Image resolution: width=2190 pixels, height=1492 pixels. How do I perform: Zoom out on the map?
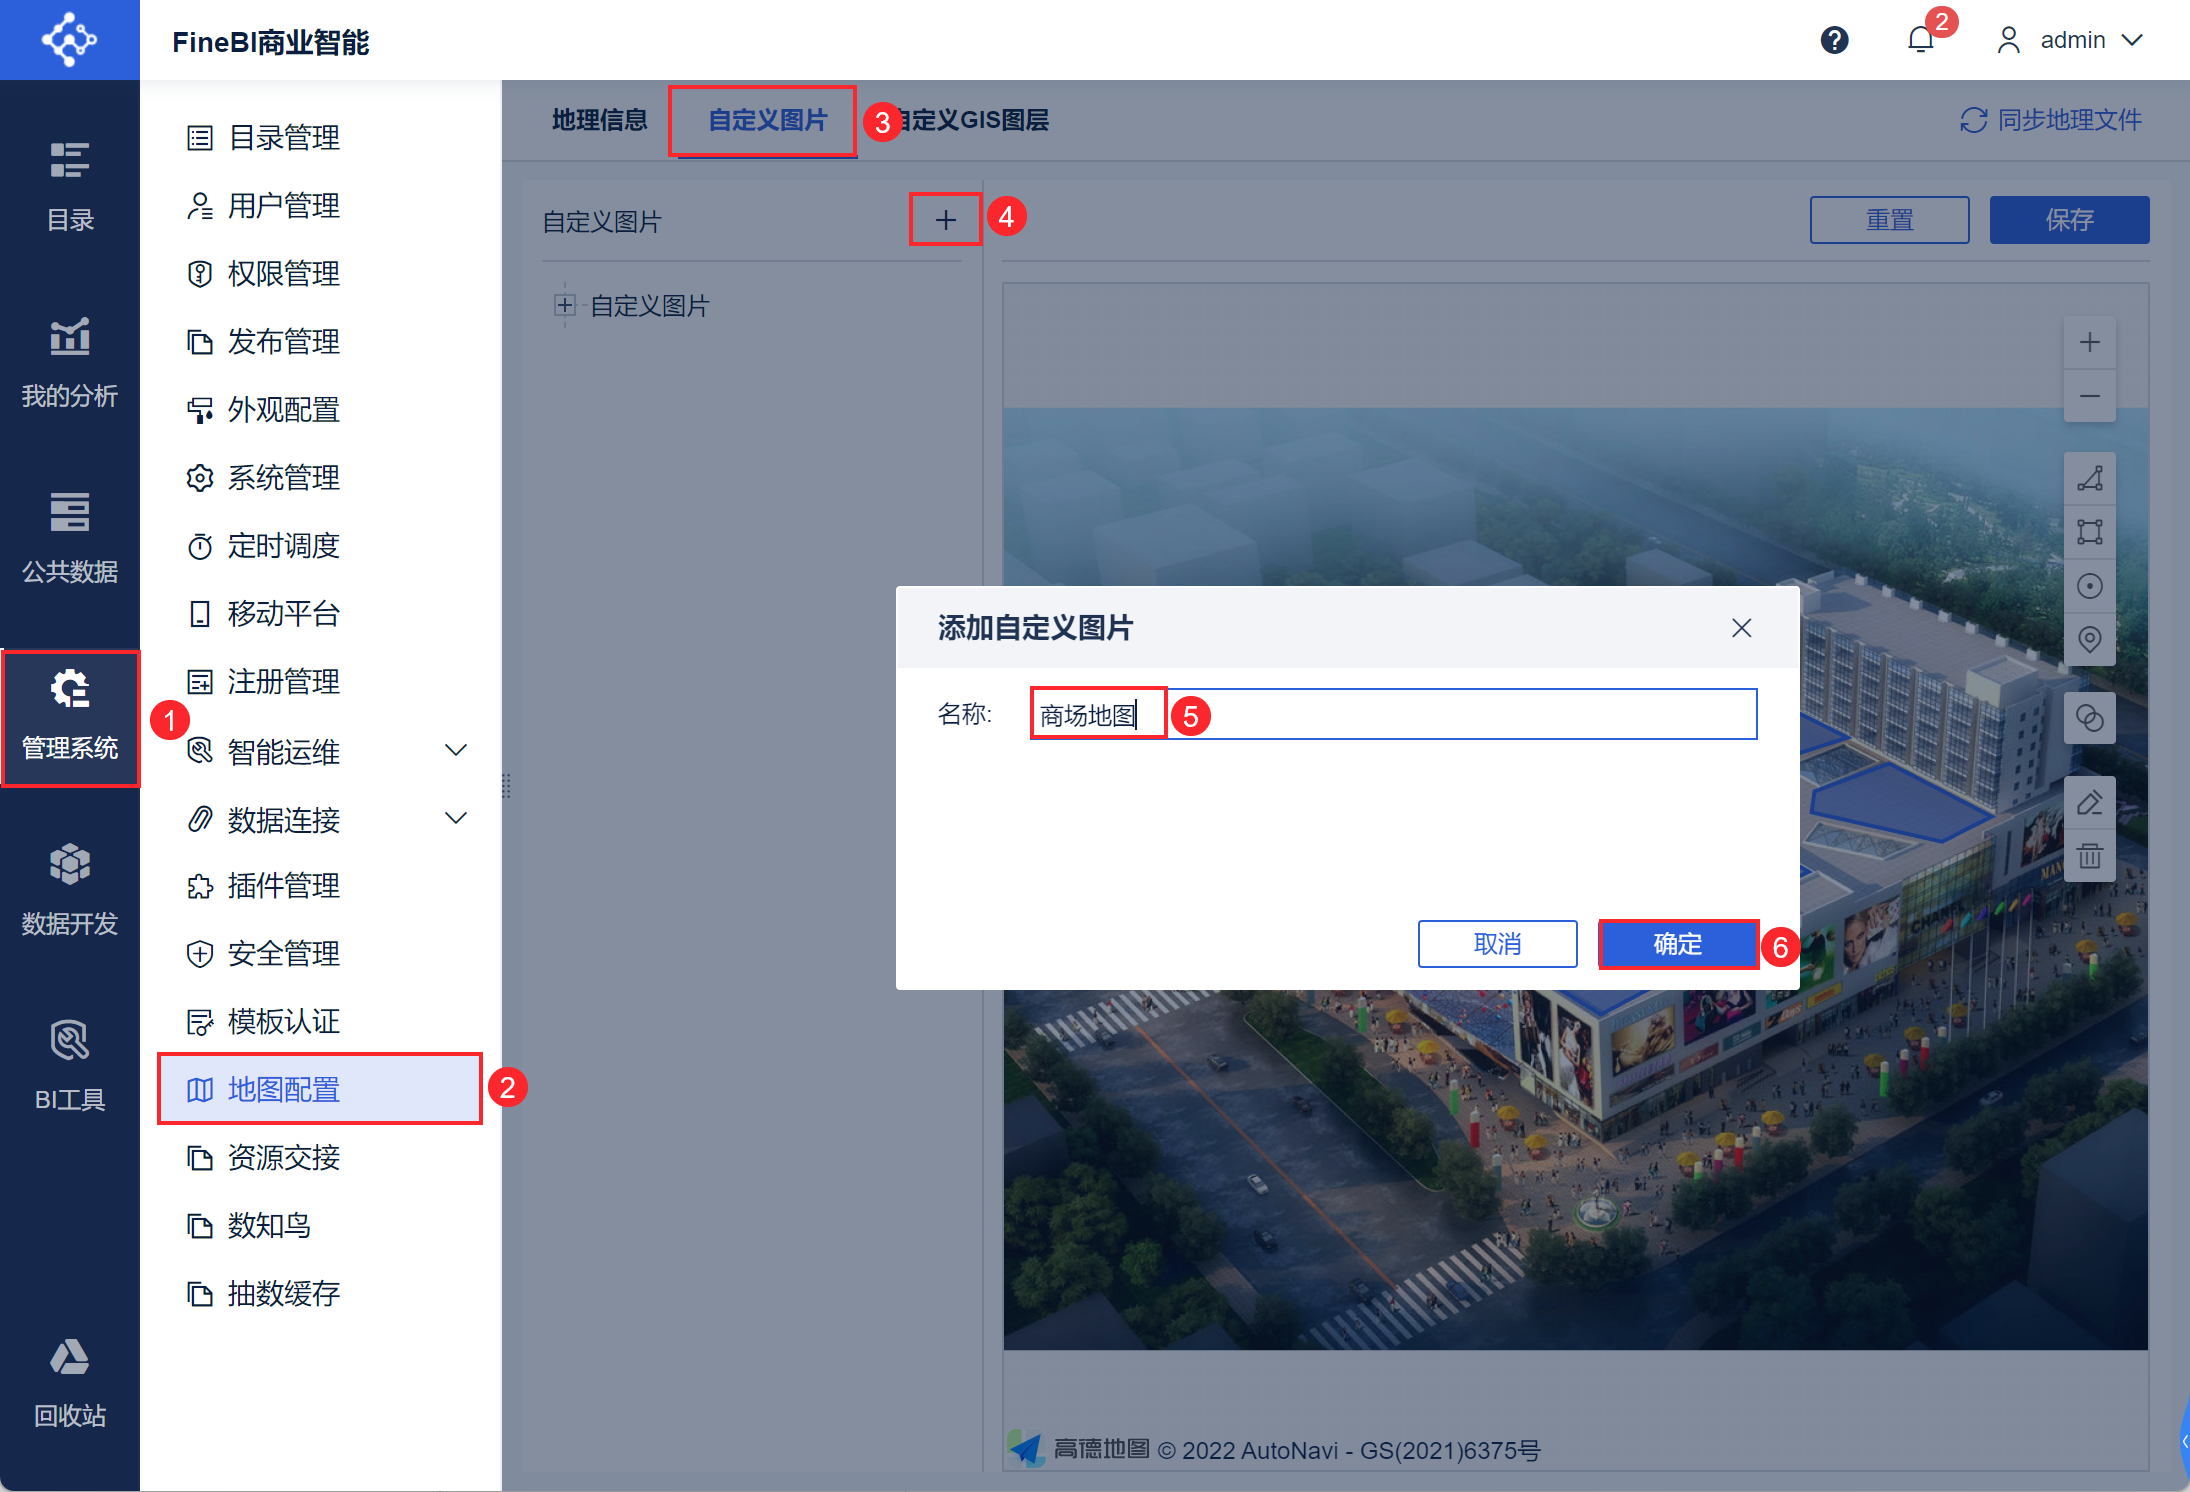point(2089,396)
